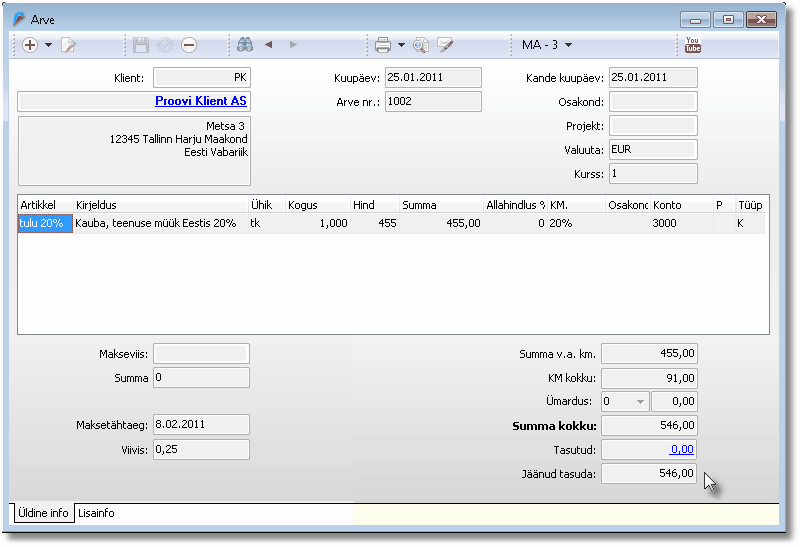Go to previous record with left arrow
Image resolution: width=800 pixels, height=547 pixels.
tap(268, 45)
